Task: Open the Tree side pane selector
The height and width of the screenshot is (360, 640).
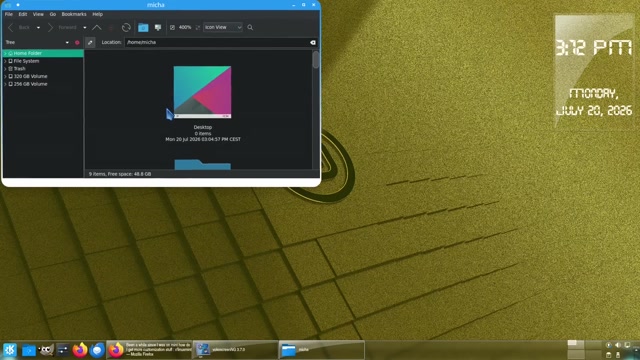Action: click(37, 42)
